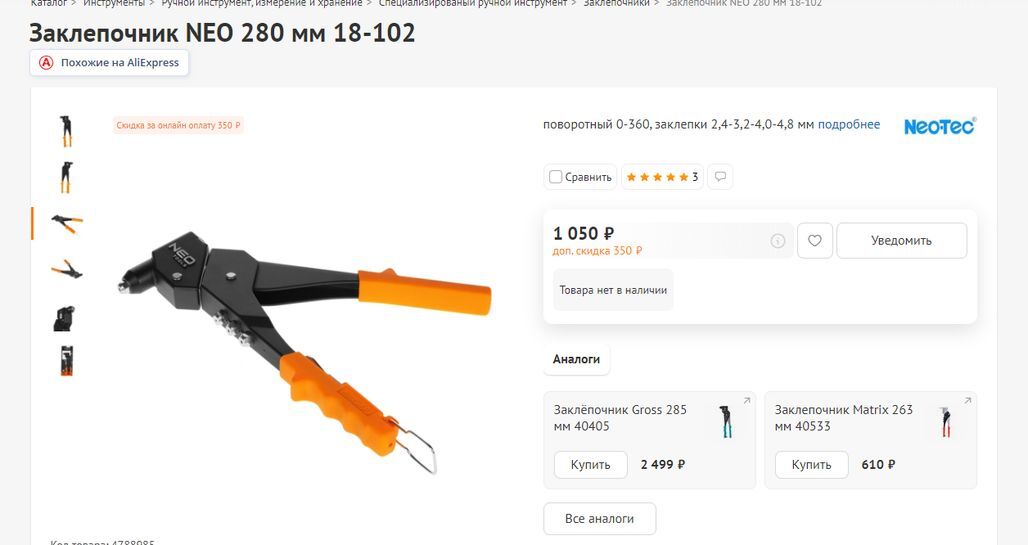Open the NeoTec brand logo

[939, 126]
